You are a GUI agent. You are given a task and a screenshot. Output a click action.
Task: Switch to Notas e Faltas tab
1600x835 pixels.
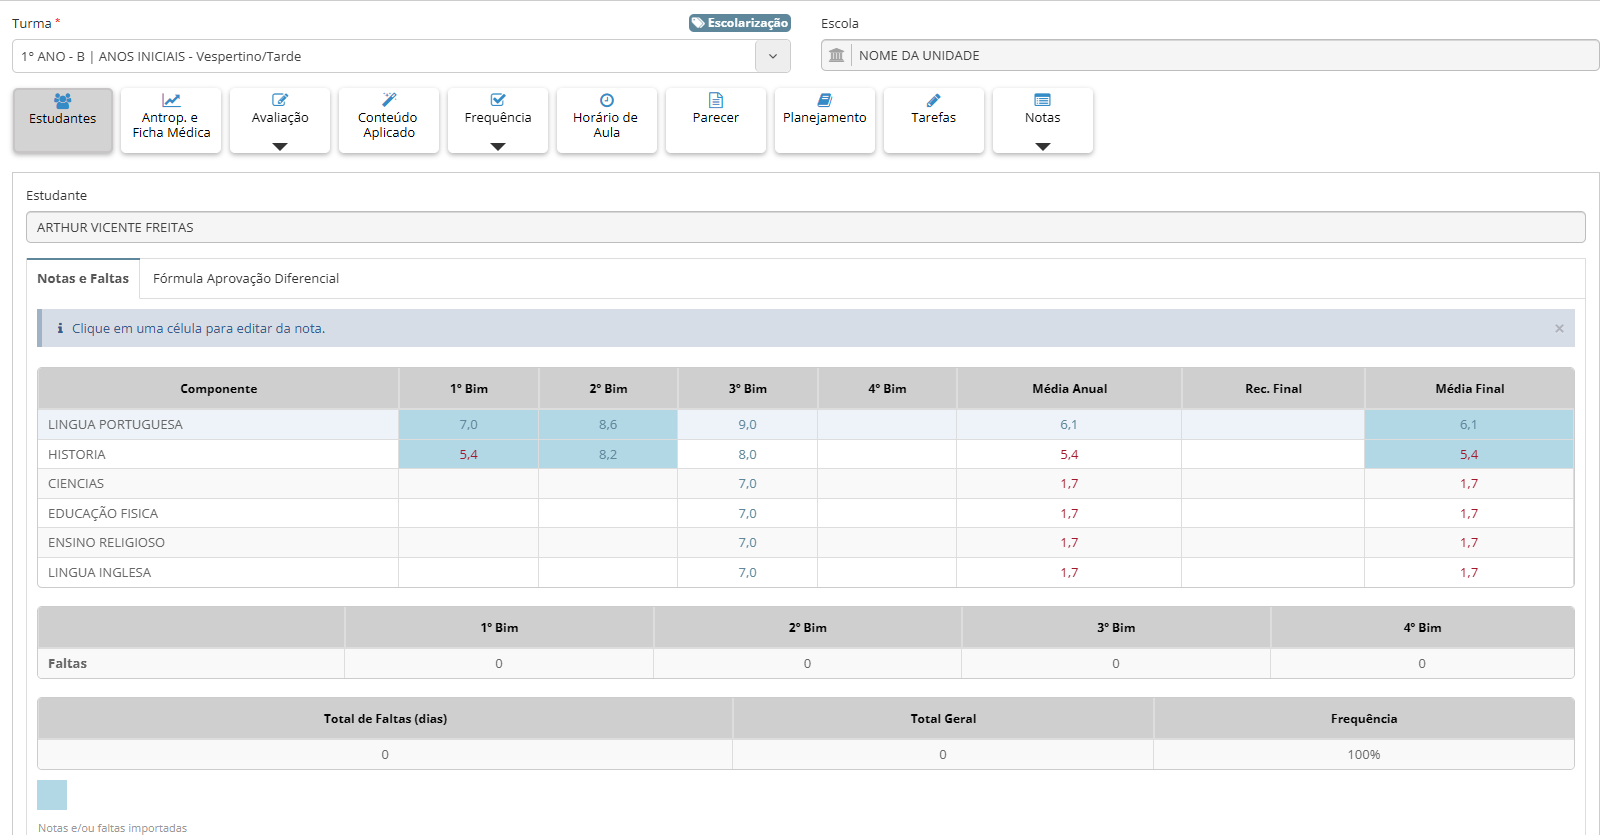click(83, 278)
